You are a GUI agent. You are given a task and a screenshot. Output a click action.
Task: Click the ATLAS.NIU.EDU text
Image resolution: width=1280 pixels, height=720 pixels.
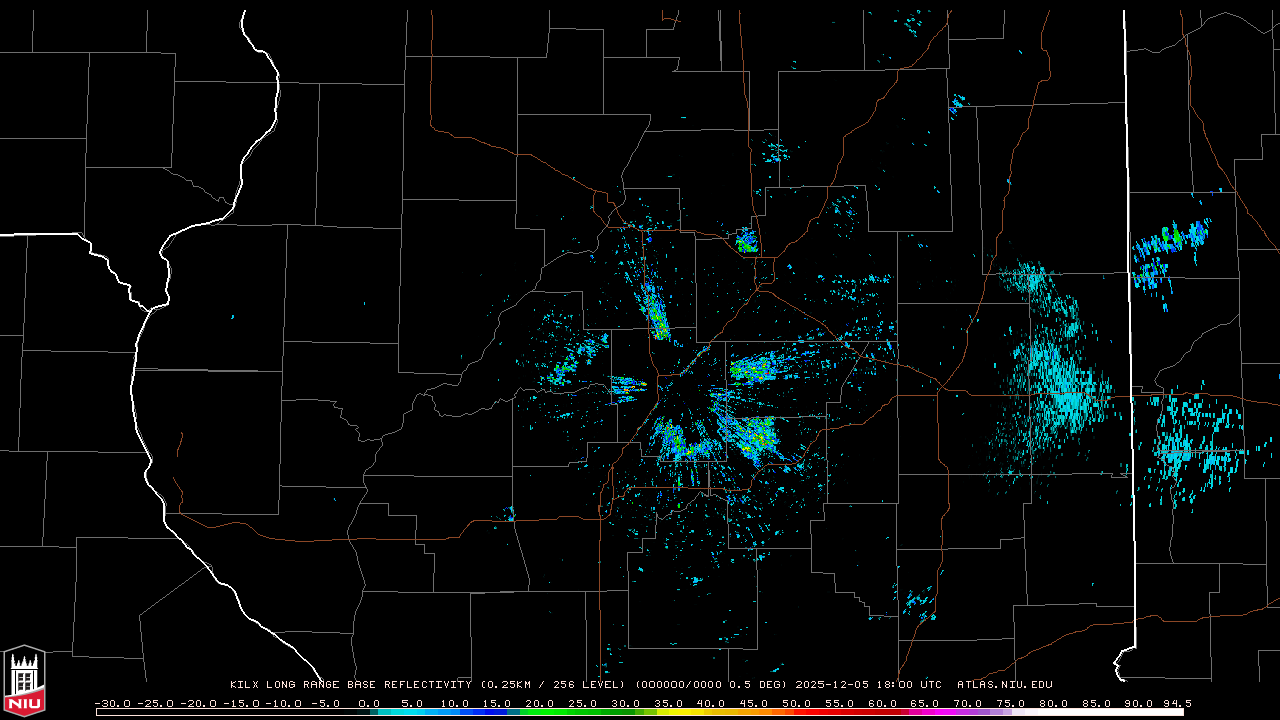click(1004, 685)
